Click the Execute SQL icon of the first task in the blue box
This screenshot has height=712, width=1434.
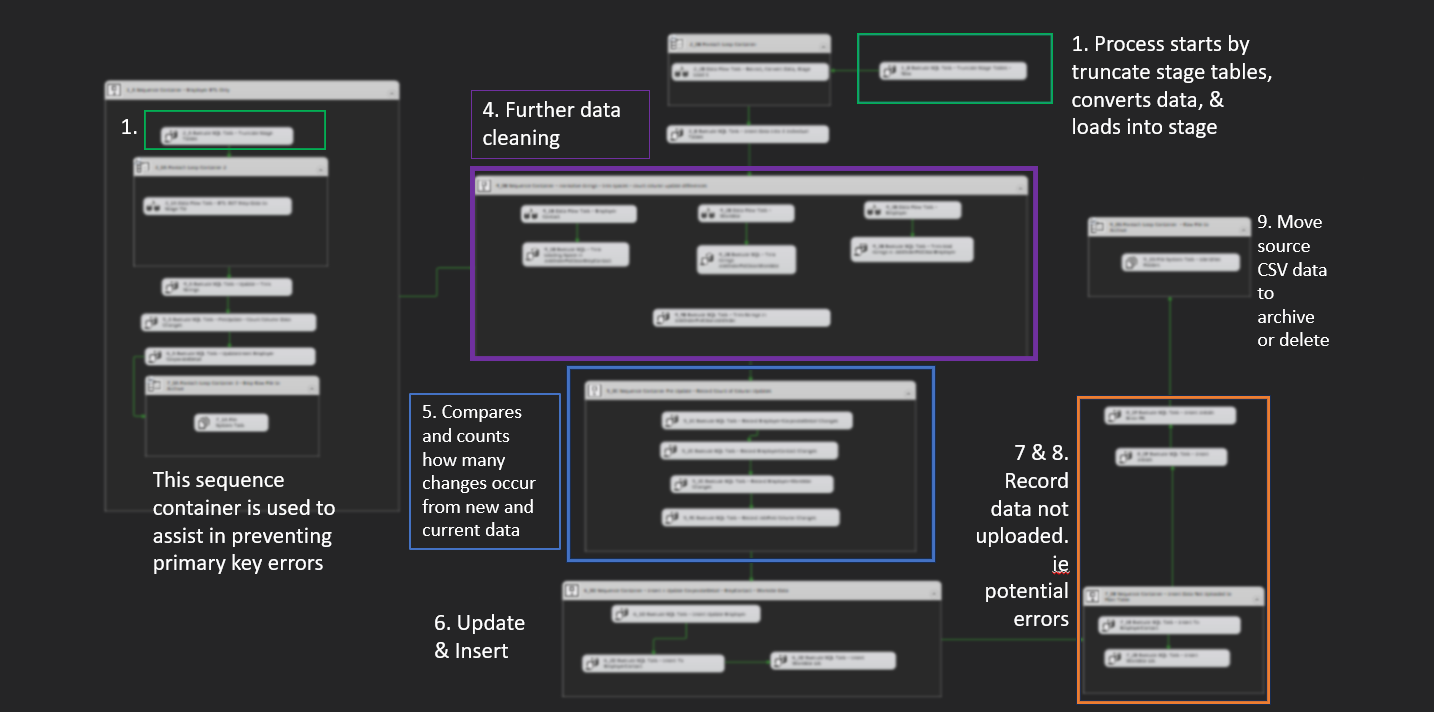(x=670, y=421)
